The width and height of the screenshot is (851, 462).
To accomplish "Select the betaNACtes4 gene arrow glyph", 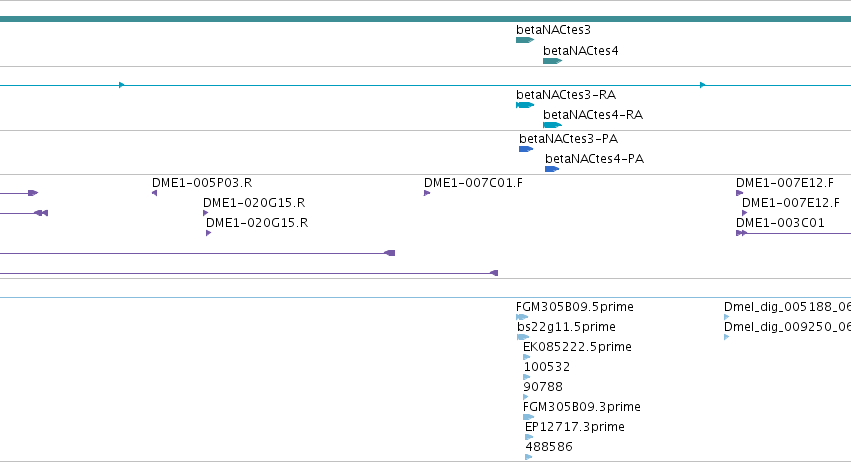I will [x=552, y=61].
